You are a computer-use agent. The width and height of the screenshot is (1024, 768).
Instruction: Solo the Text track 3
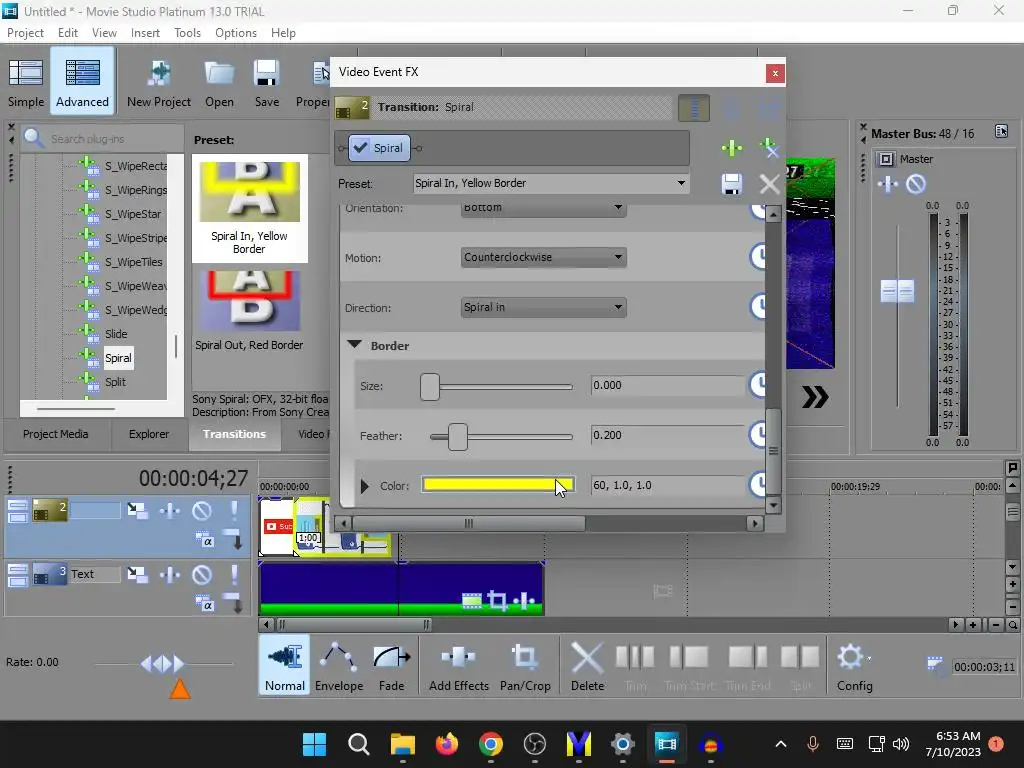(234, 574)
